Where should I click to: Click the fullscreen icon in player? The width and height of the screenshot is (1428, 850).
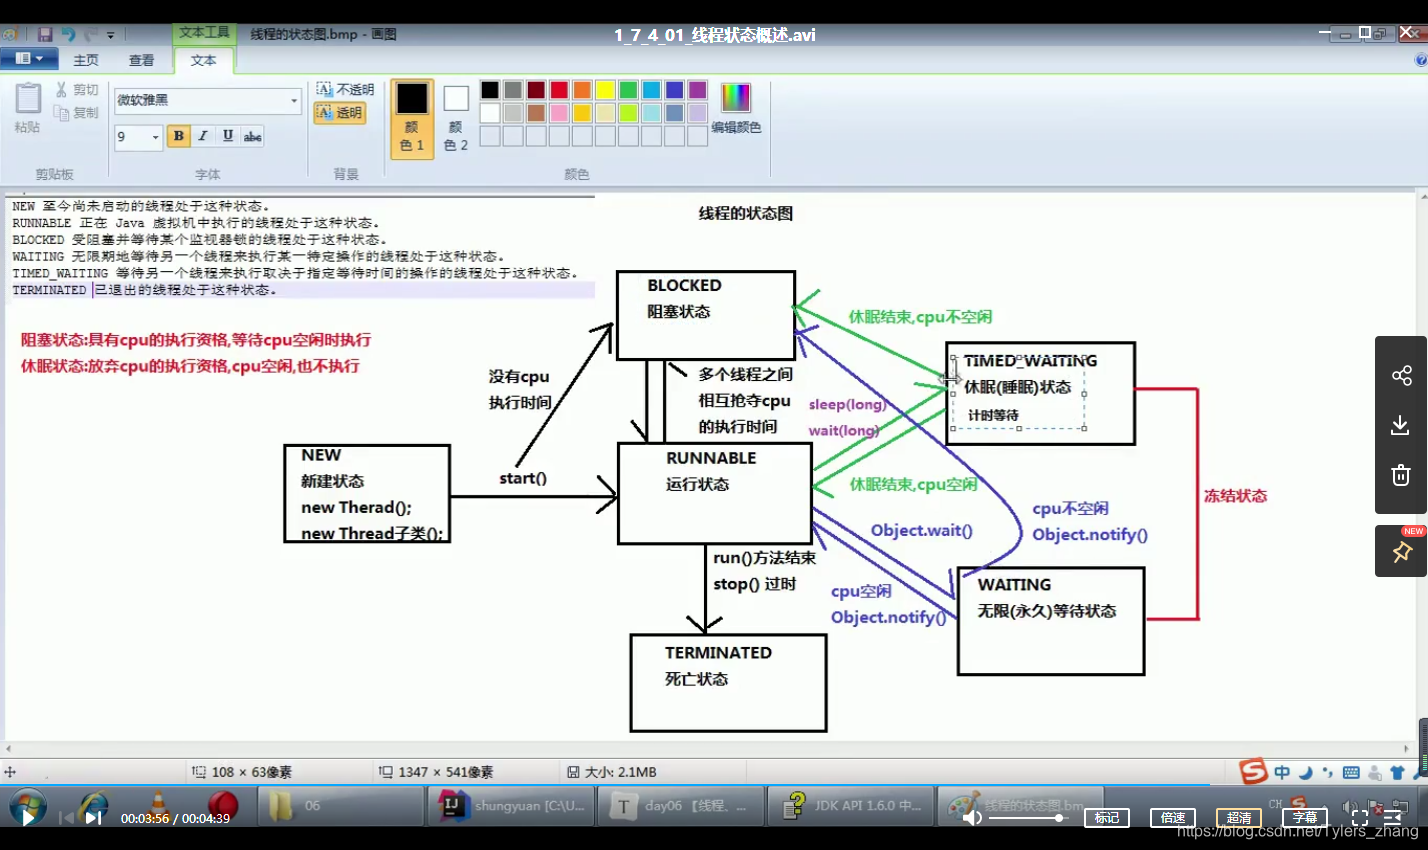pos(1360,818)
